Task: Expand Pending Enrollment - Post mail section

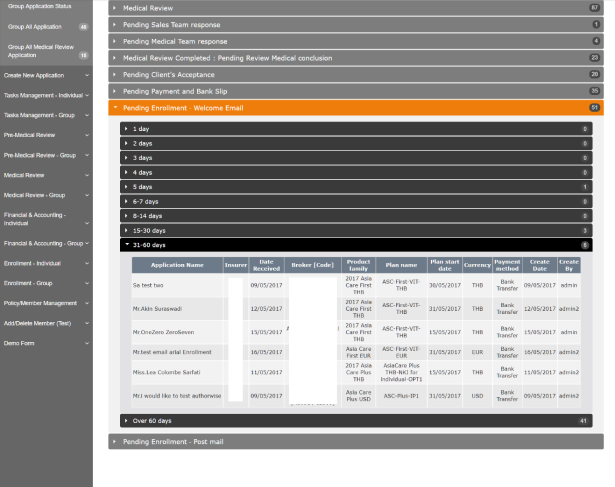Action: (x=356, y=442)
